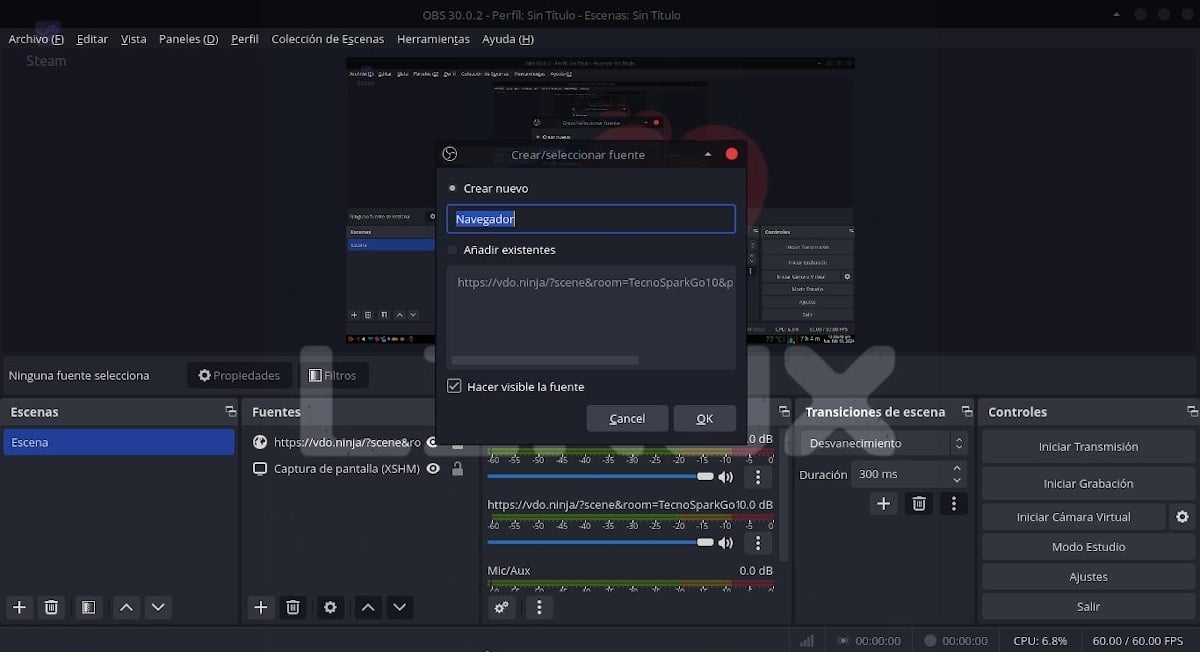The height and width of the screenshot is (652, 1200).
Task: Click the CPU: 6.8% status bar entry
Action: 1040,640
